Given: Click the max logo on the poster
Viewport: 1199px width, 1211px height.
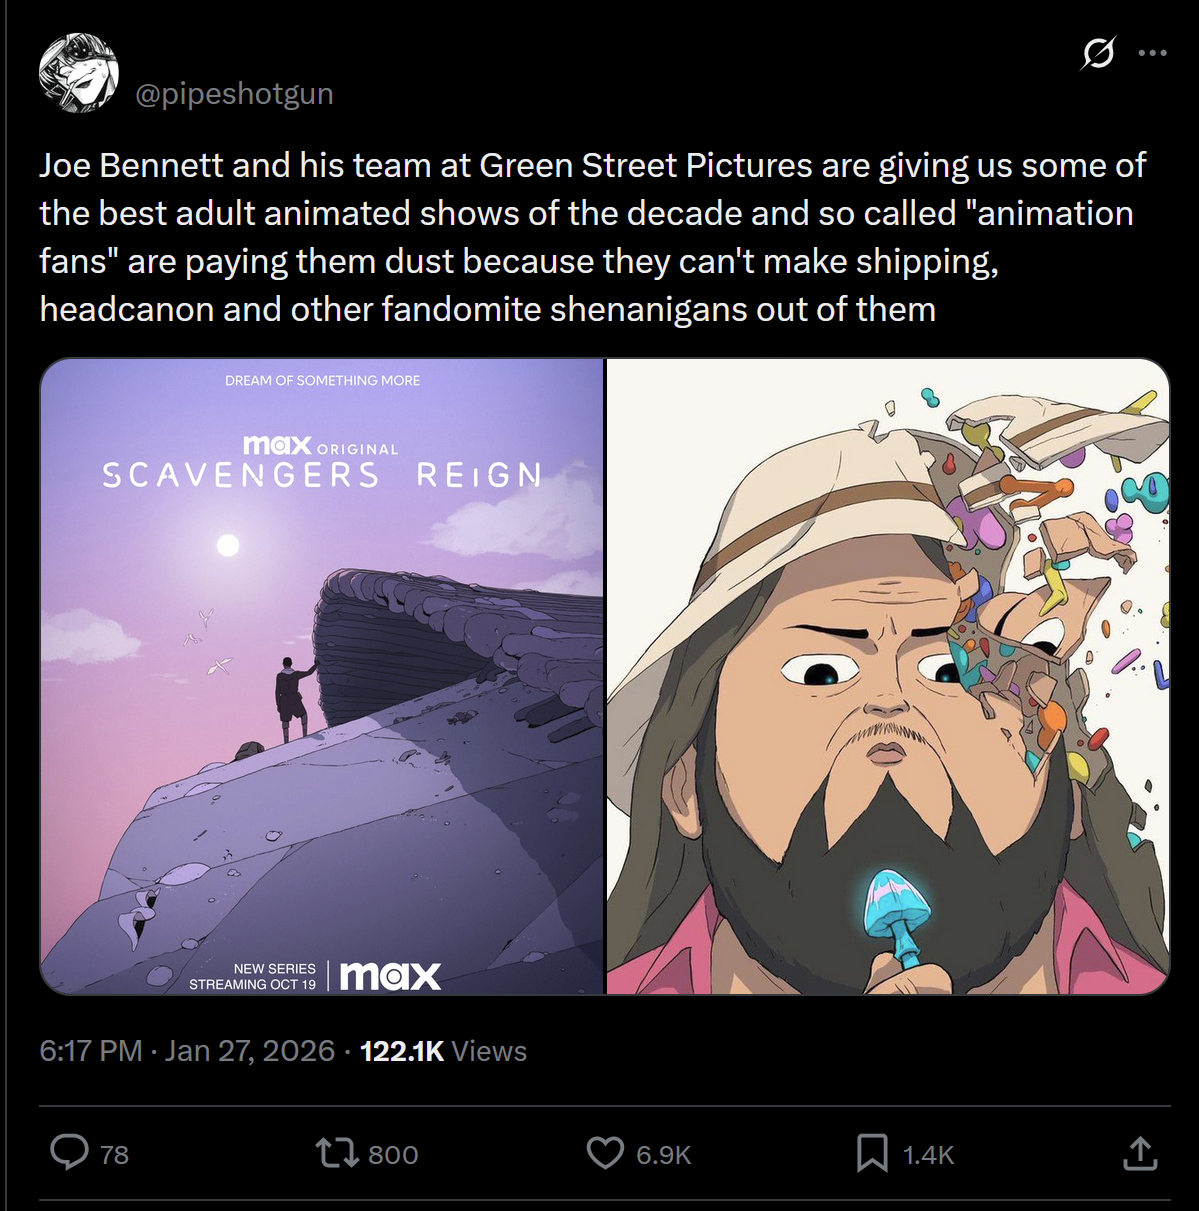Looking at the screenshot, I should tap(390, 976).
